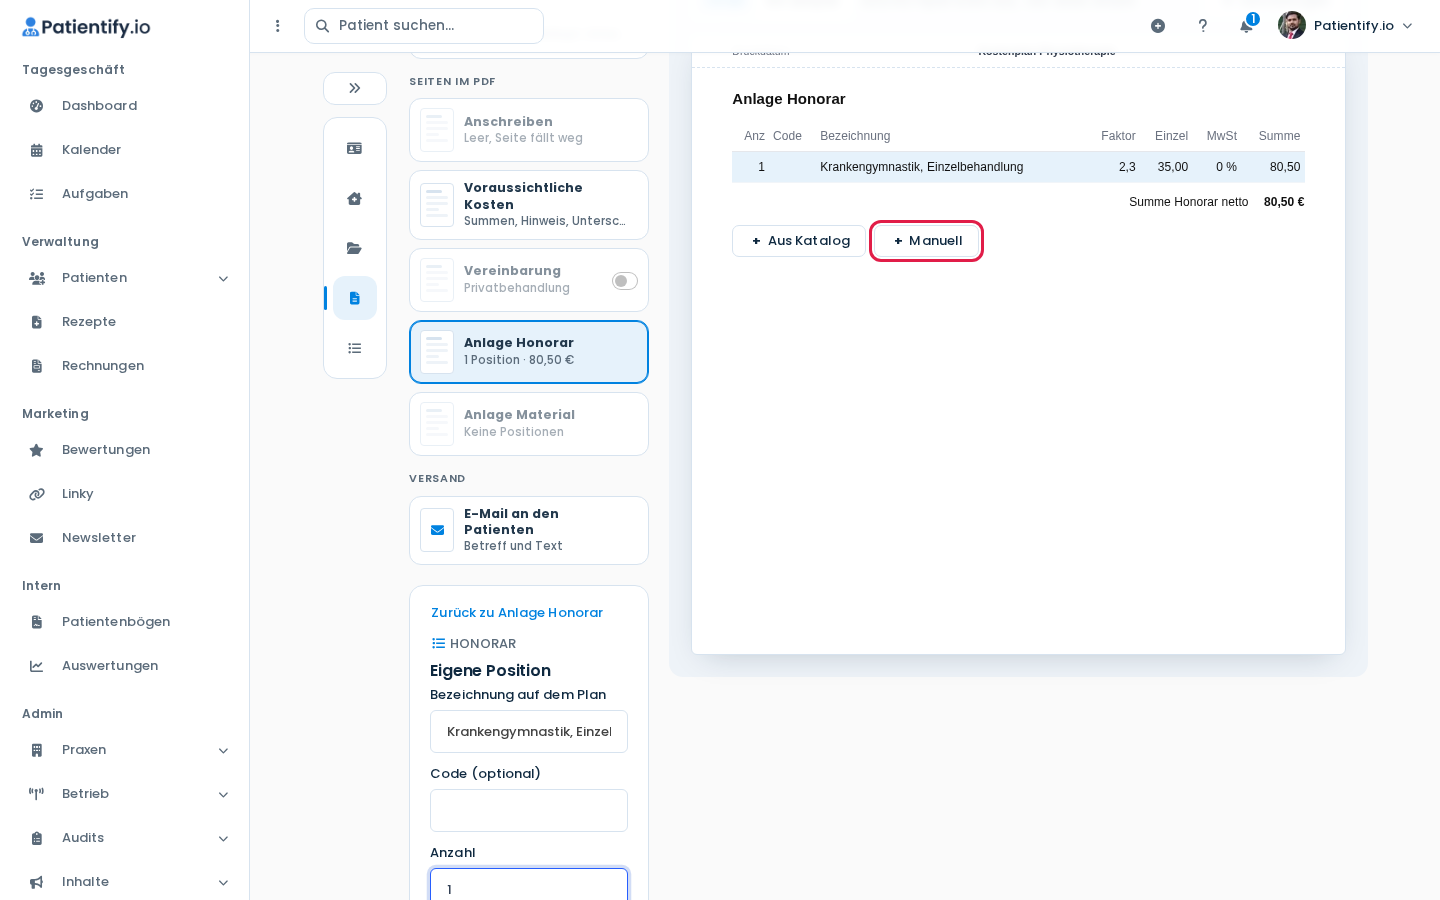Expand the Inhalte sidebar submenu

pos(223,883)
